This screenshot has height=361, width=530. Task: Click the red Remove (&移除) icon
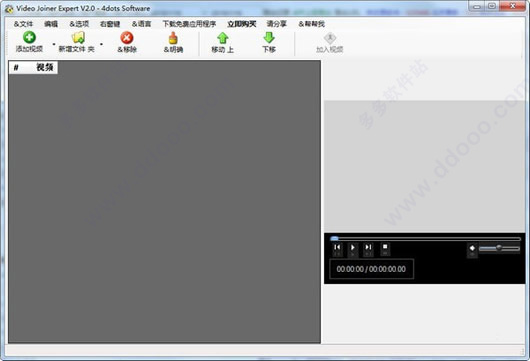[x=127, y=38]
